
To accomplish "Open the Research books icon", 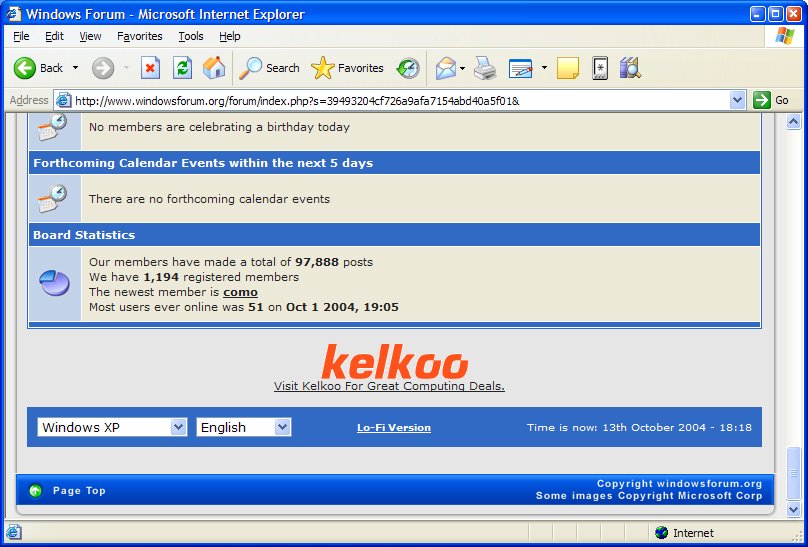I will (630, 68).
